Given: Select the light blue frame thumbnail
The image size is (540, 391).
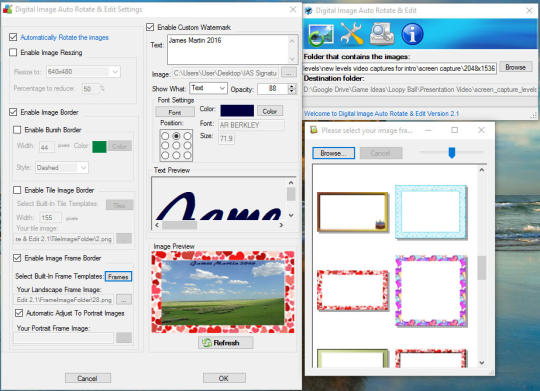Looking at the screenshot, I should point(431,212).
